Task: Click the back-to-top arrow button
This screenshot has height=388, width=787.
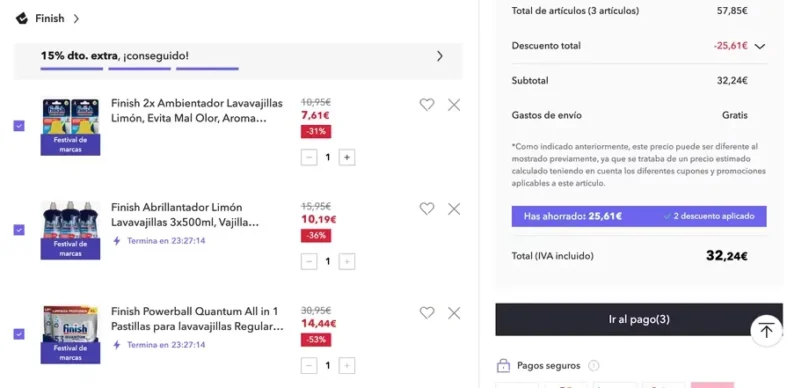Action: pyautogui.click(x=766, y=330)
